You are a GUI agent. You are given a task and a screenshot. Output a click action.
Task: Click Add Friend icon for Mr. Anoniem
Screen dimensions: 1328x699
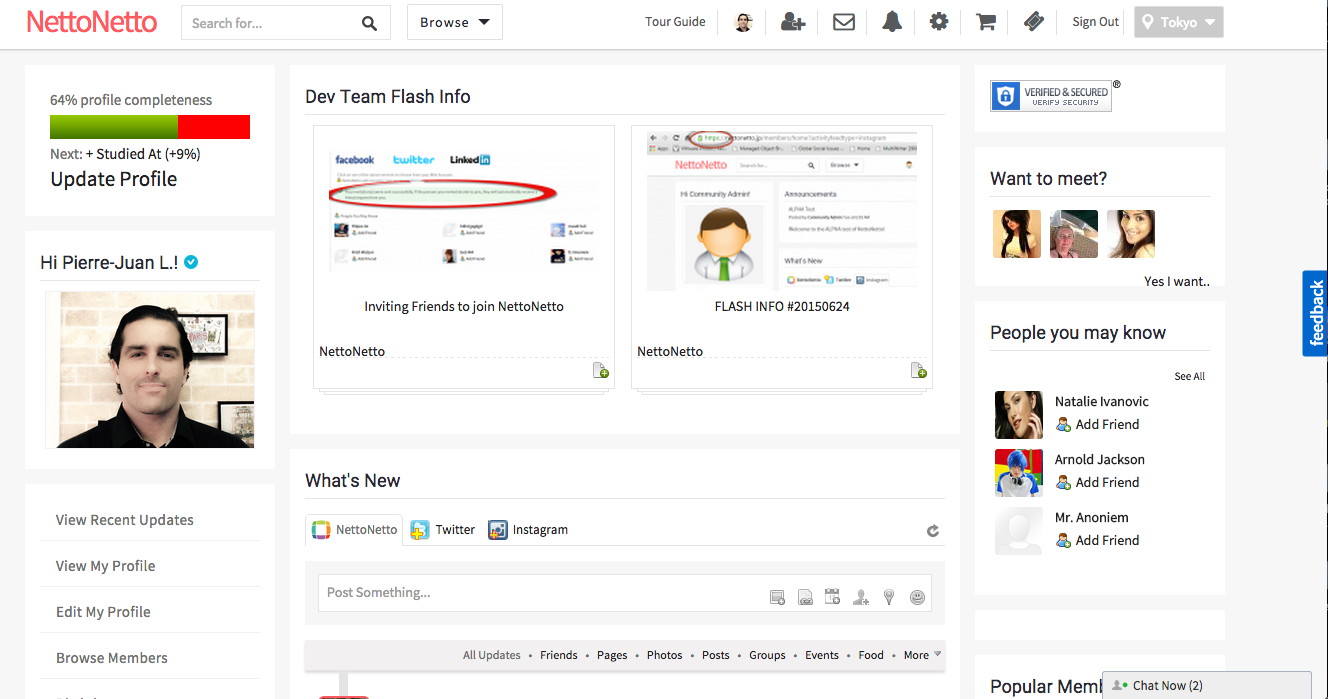1064,540
